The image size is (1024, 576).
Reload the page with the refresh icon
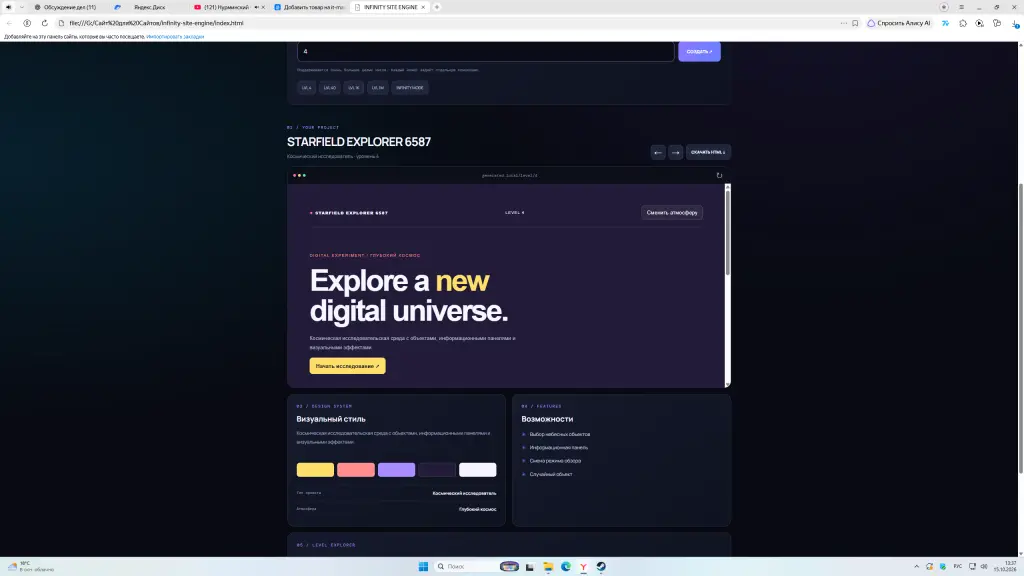point(44,23)
